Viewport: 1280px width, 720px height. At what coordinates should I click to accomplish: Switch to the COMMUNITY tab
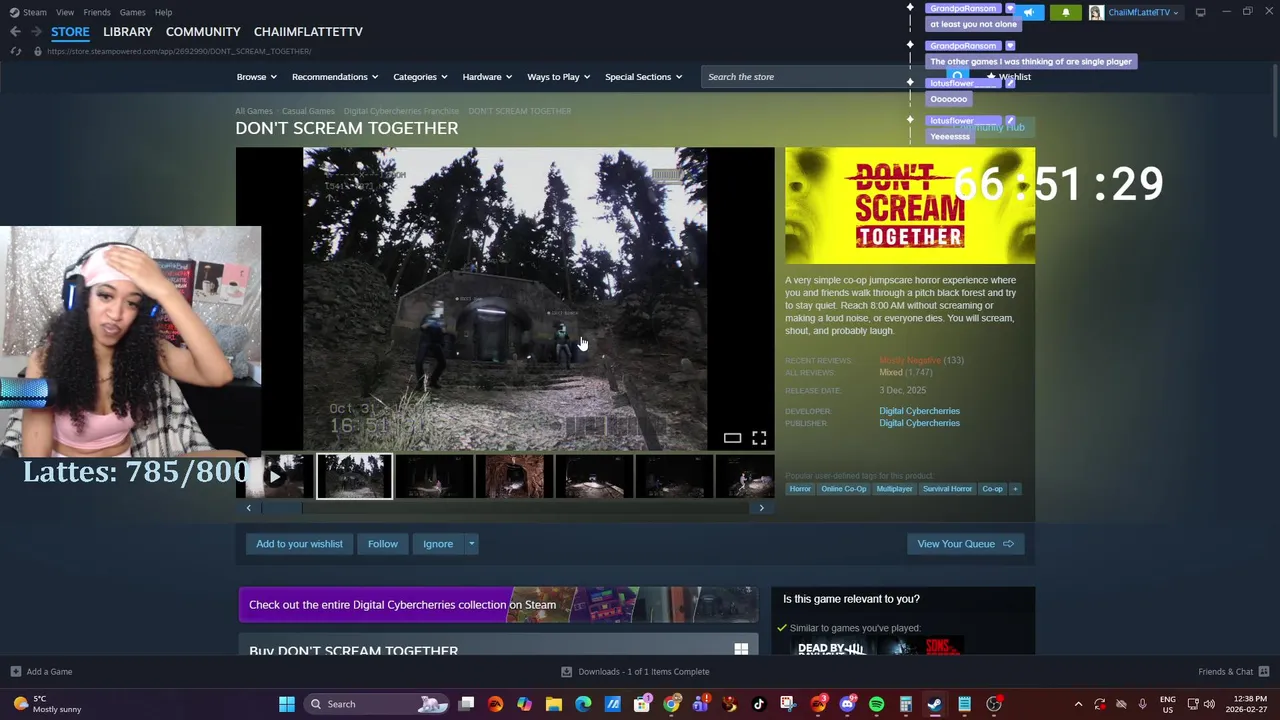(203, 32)
